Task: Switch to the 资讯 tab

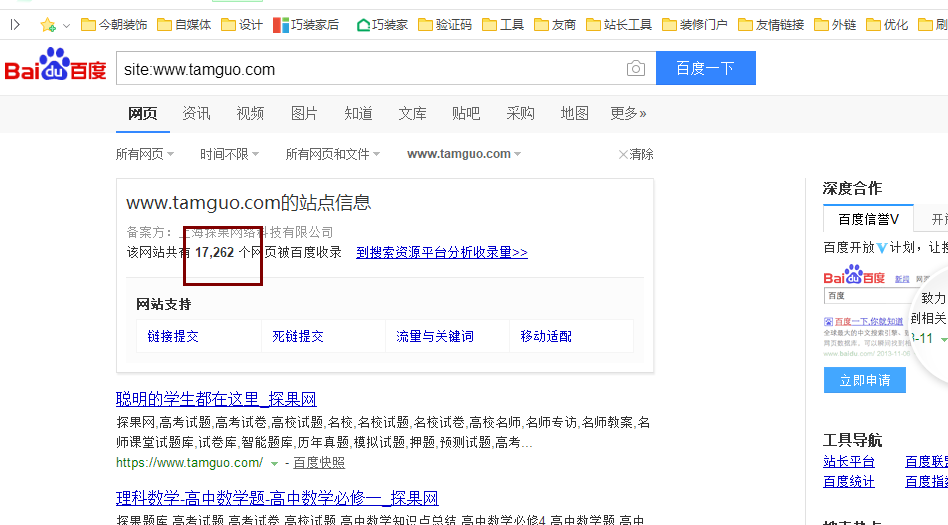Action: (x=196, y=113)
